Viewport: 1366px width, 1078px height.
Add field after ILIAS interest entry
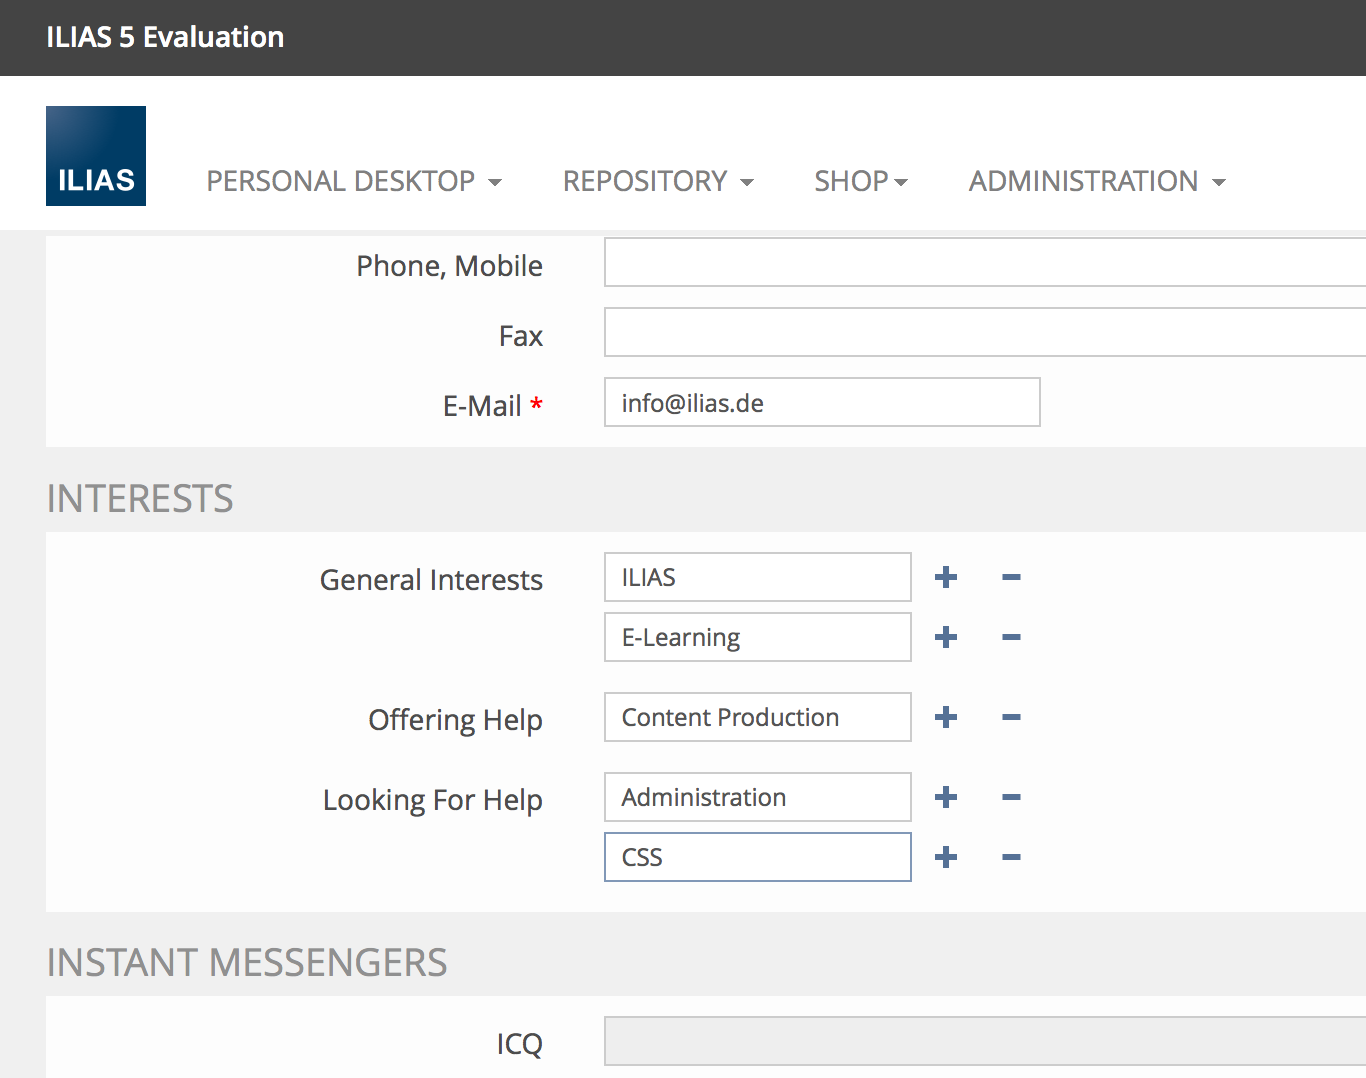coord(945,577)
